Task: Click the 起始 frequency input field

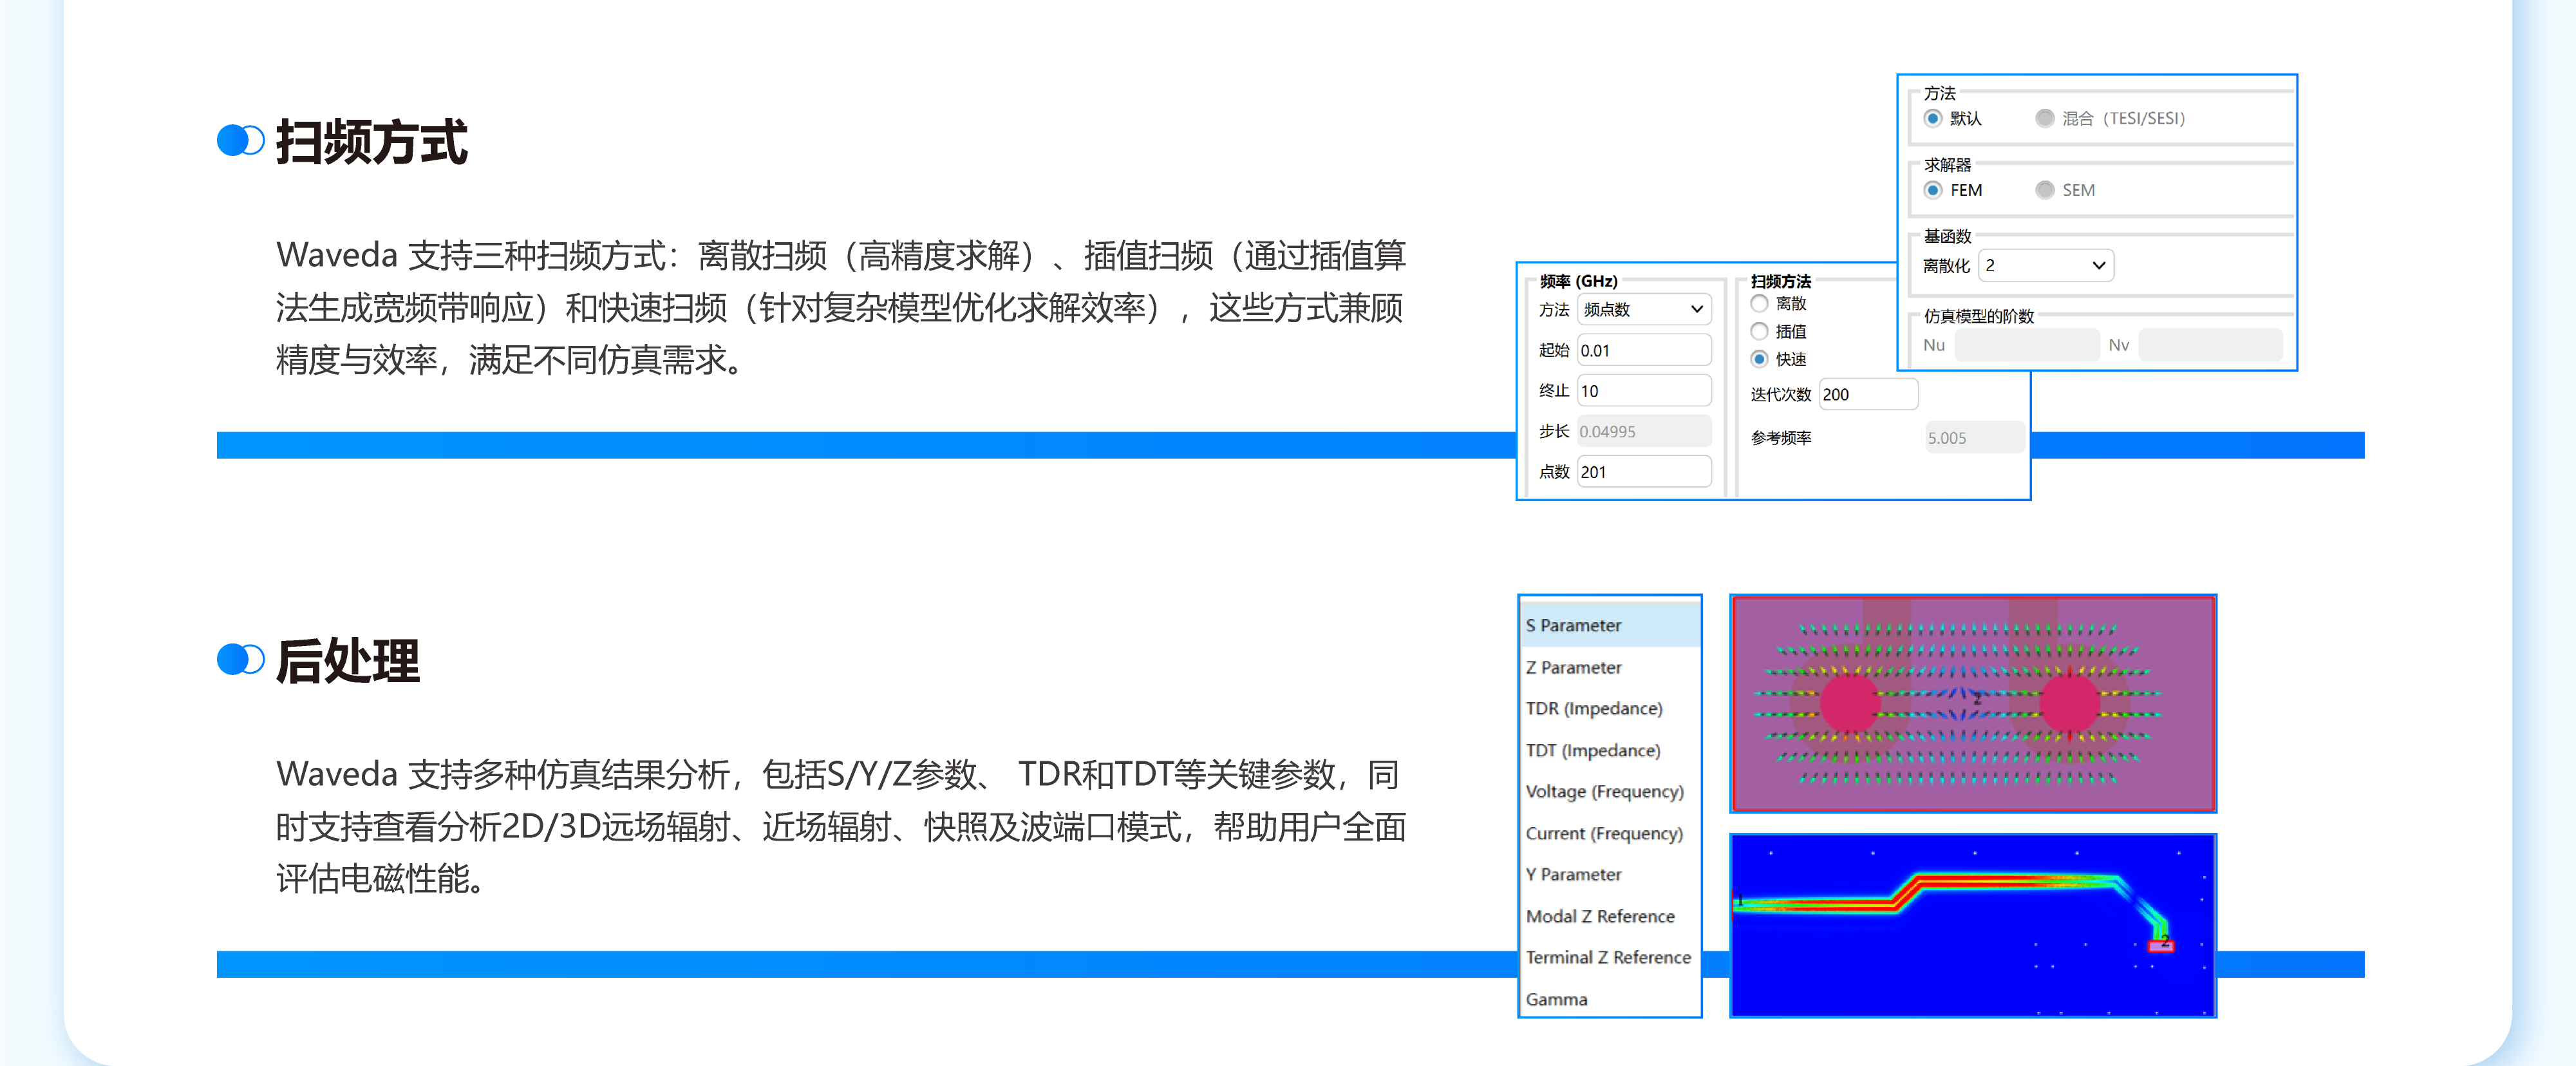Action: coord(1644,351)
